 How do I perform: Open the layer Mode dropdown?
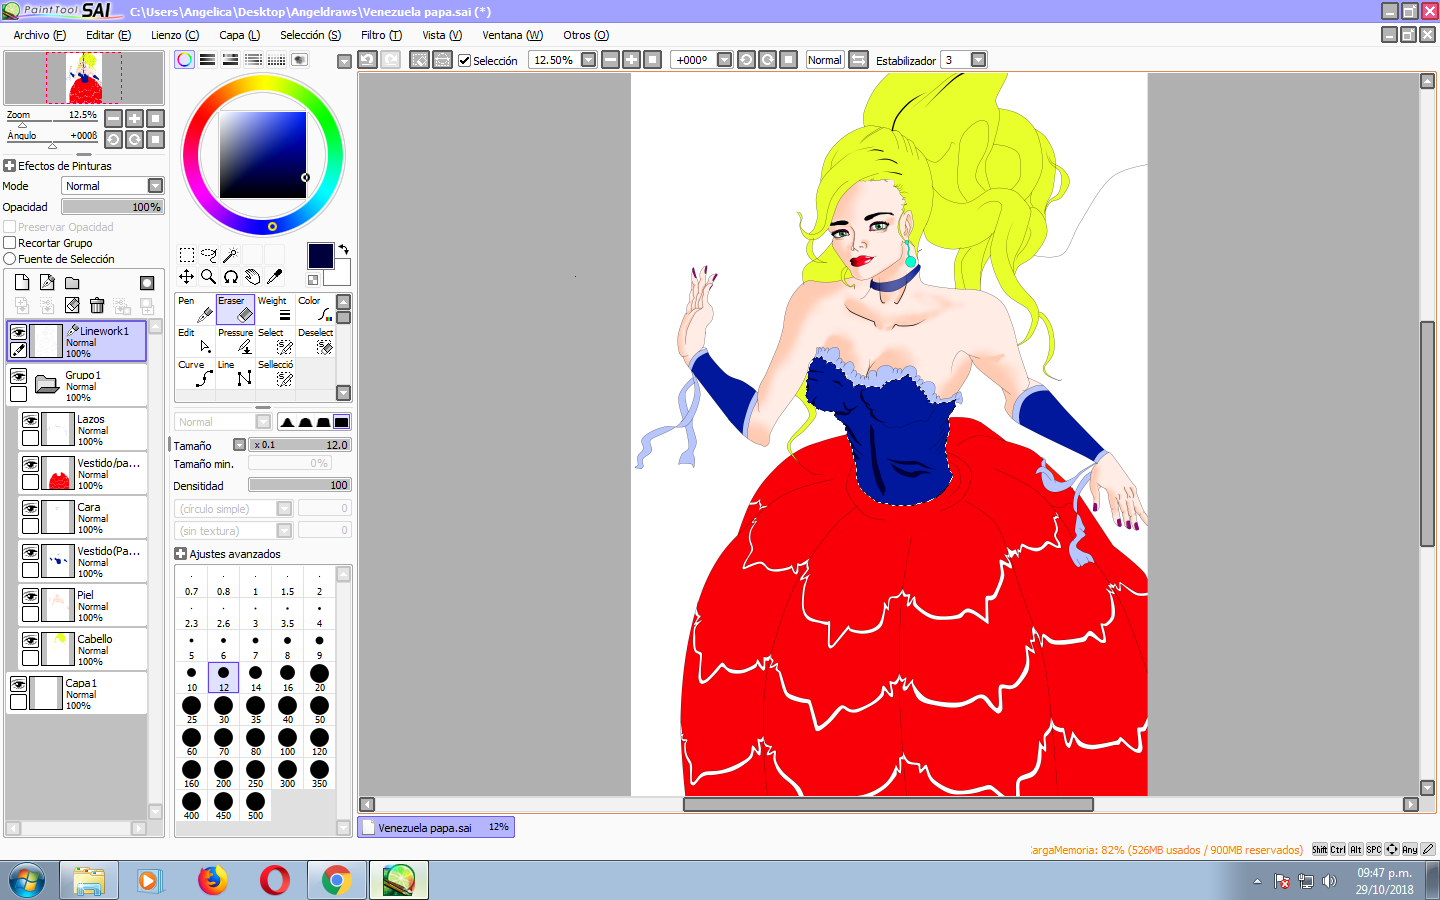(155, 186)
